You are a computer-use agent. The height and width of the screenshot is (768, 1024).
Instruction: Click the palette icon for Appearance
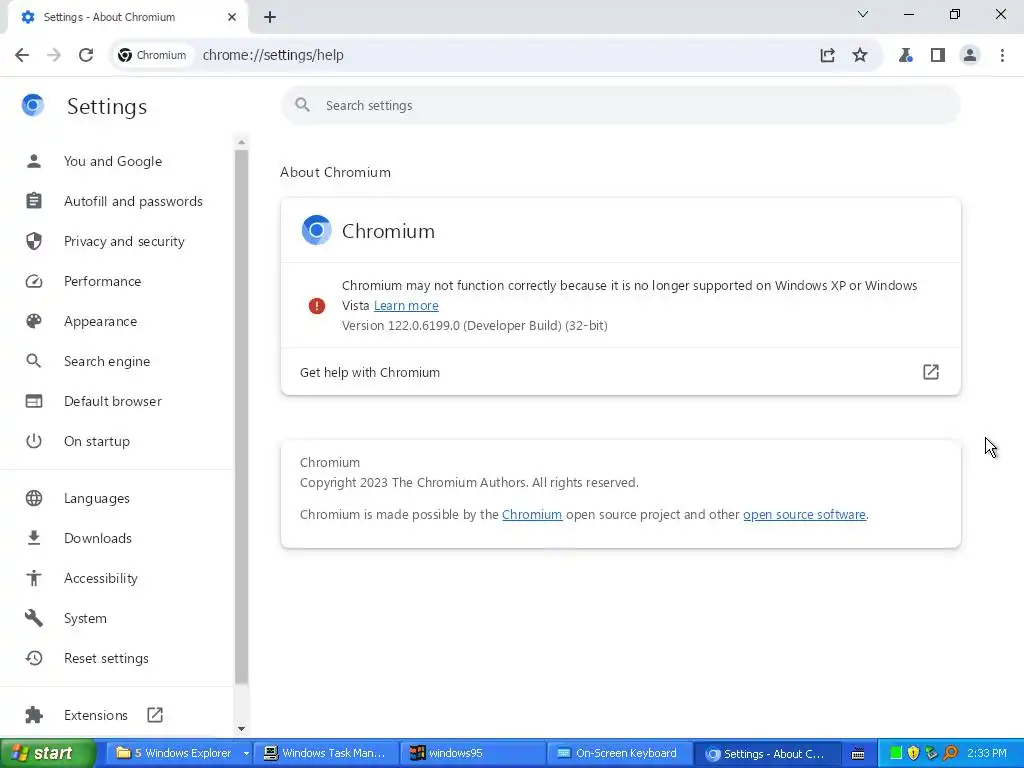point(34,321)
